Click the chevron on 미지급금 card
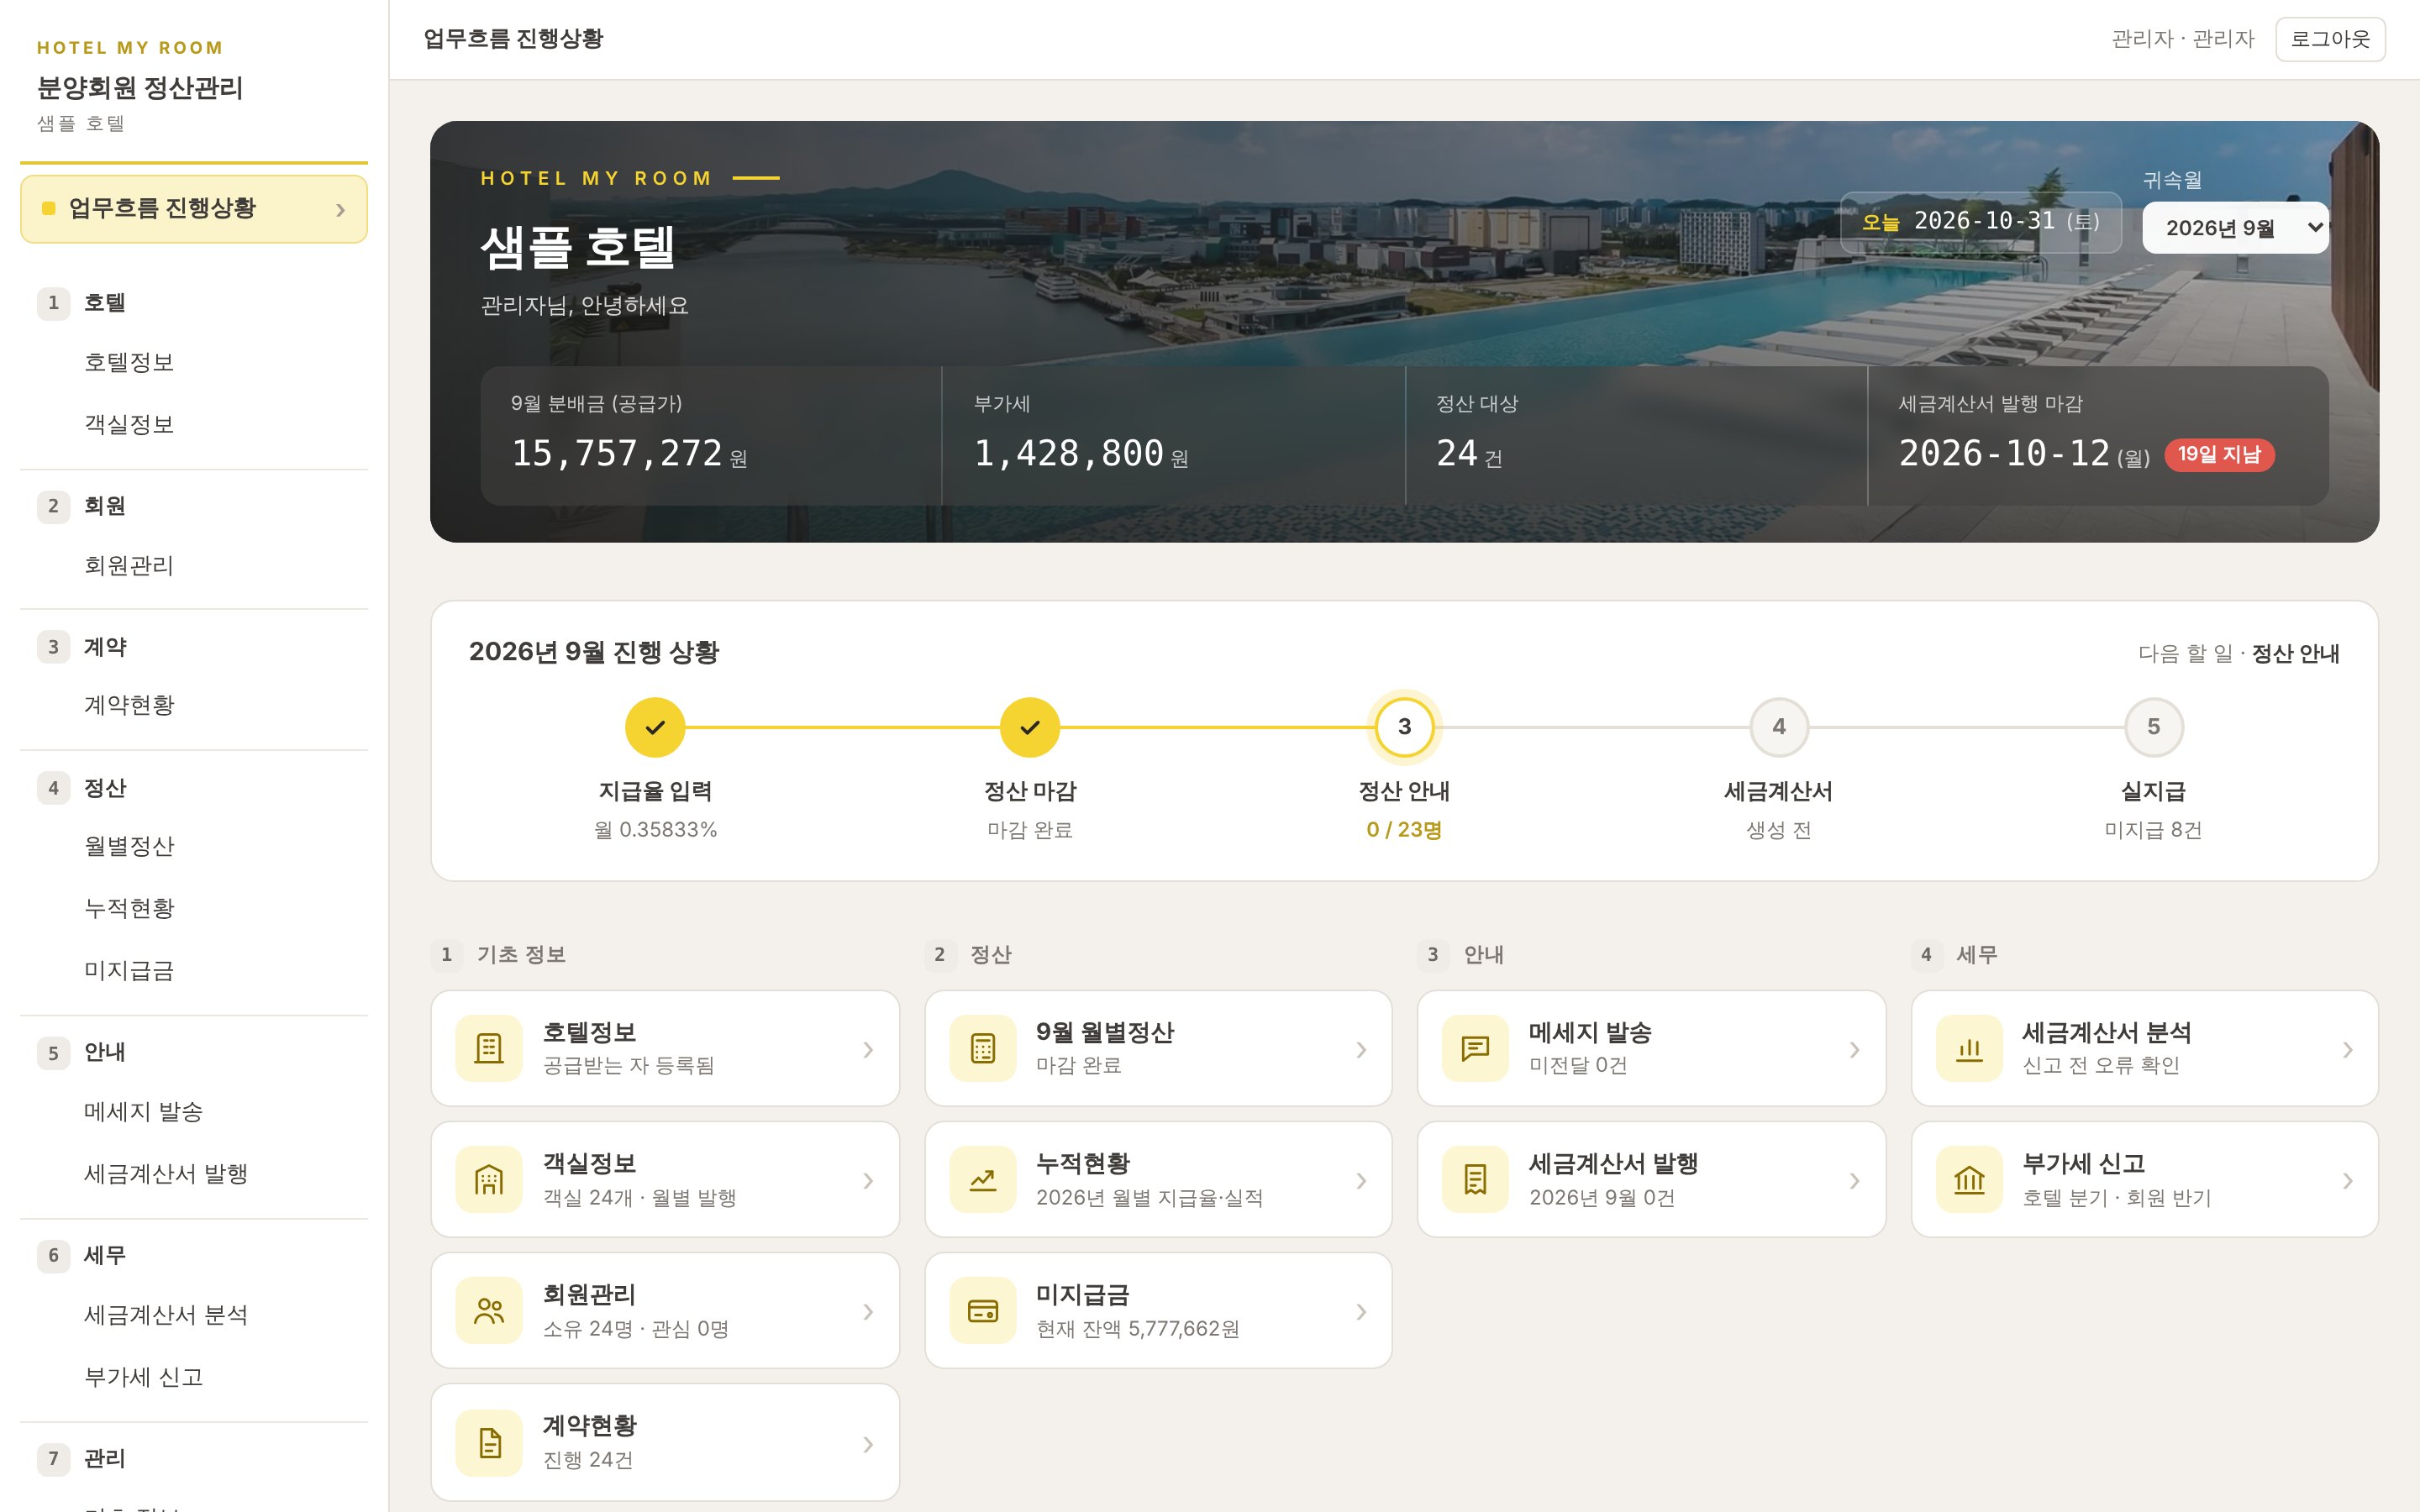 pyautogui.click(x=1361, y=1312)
